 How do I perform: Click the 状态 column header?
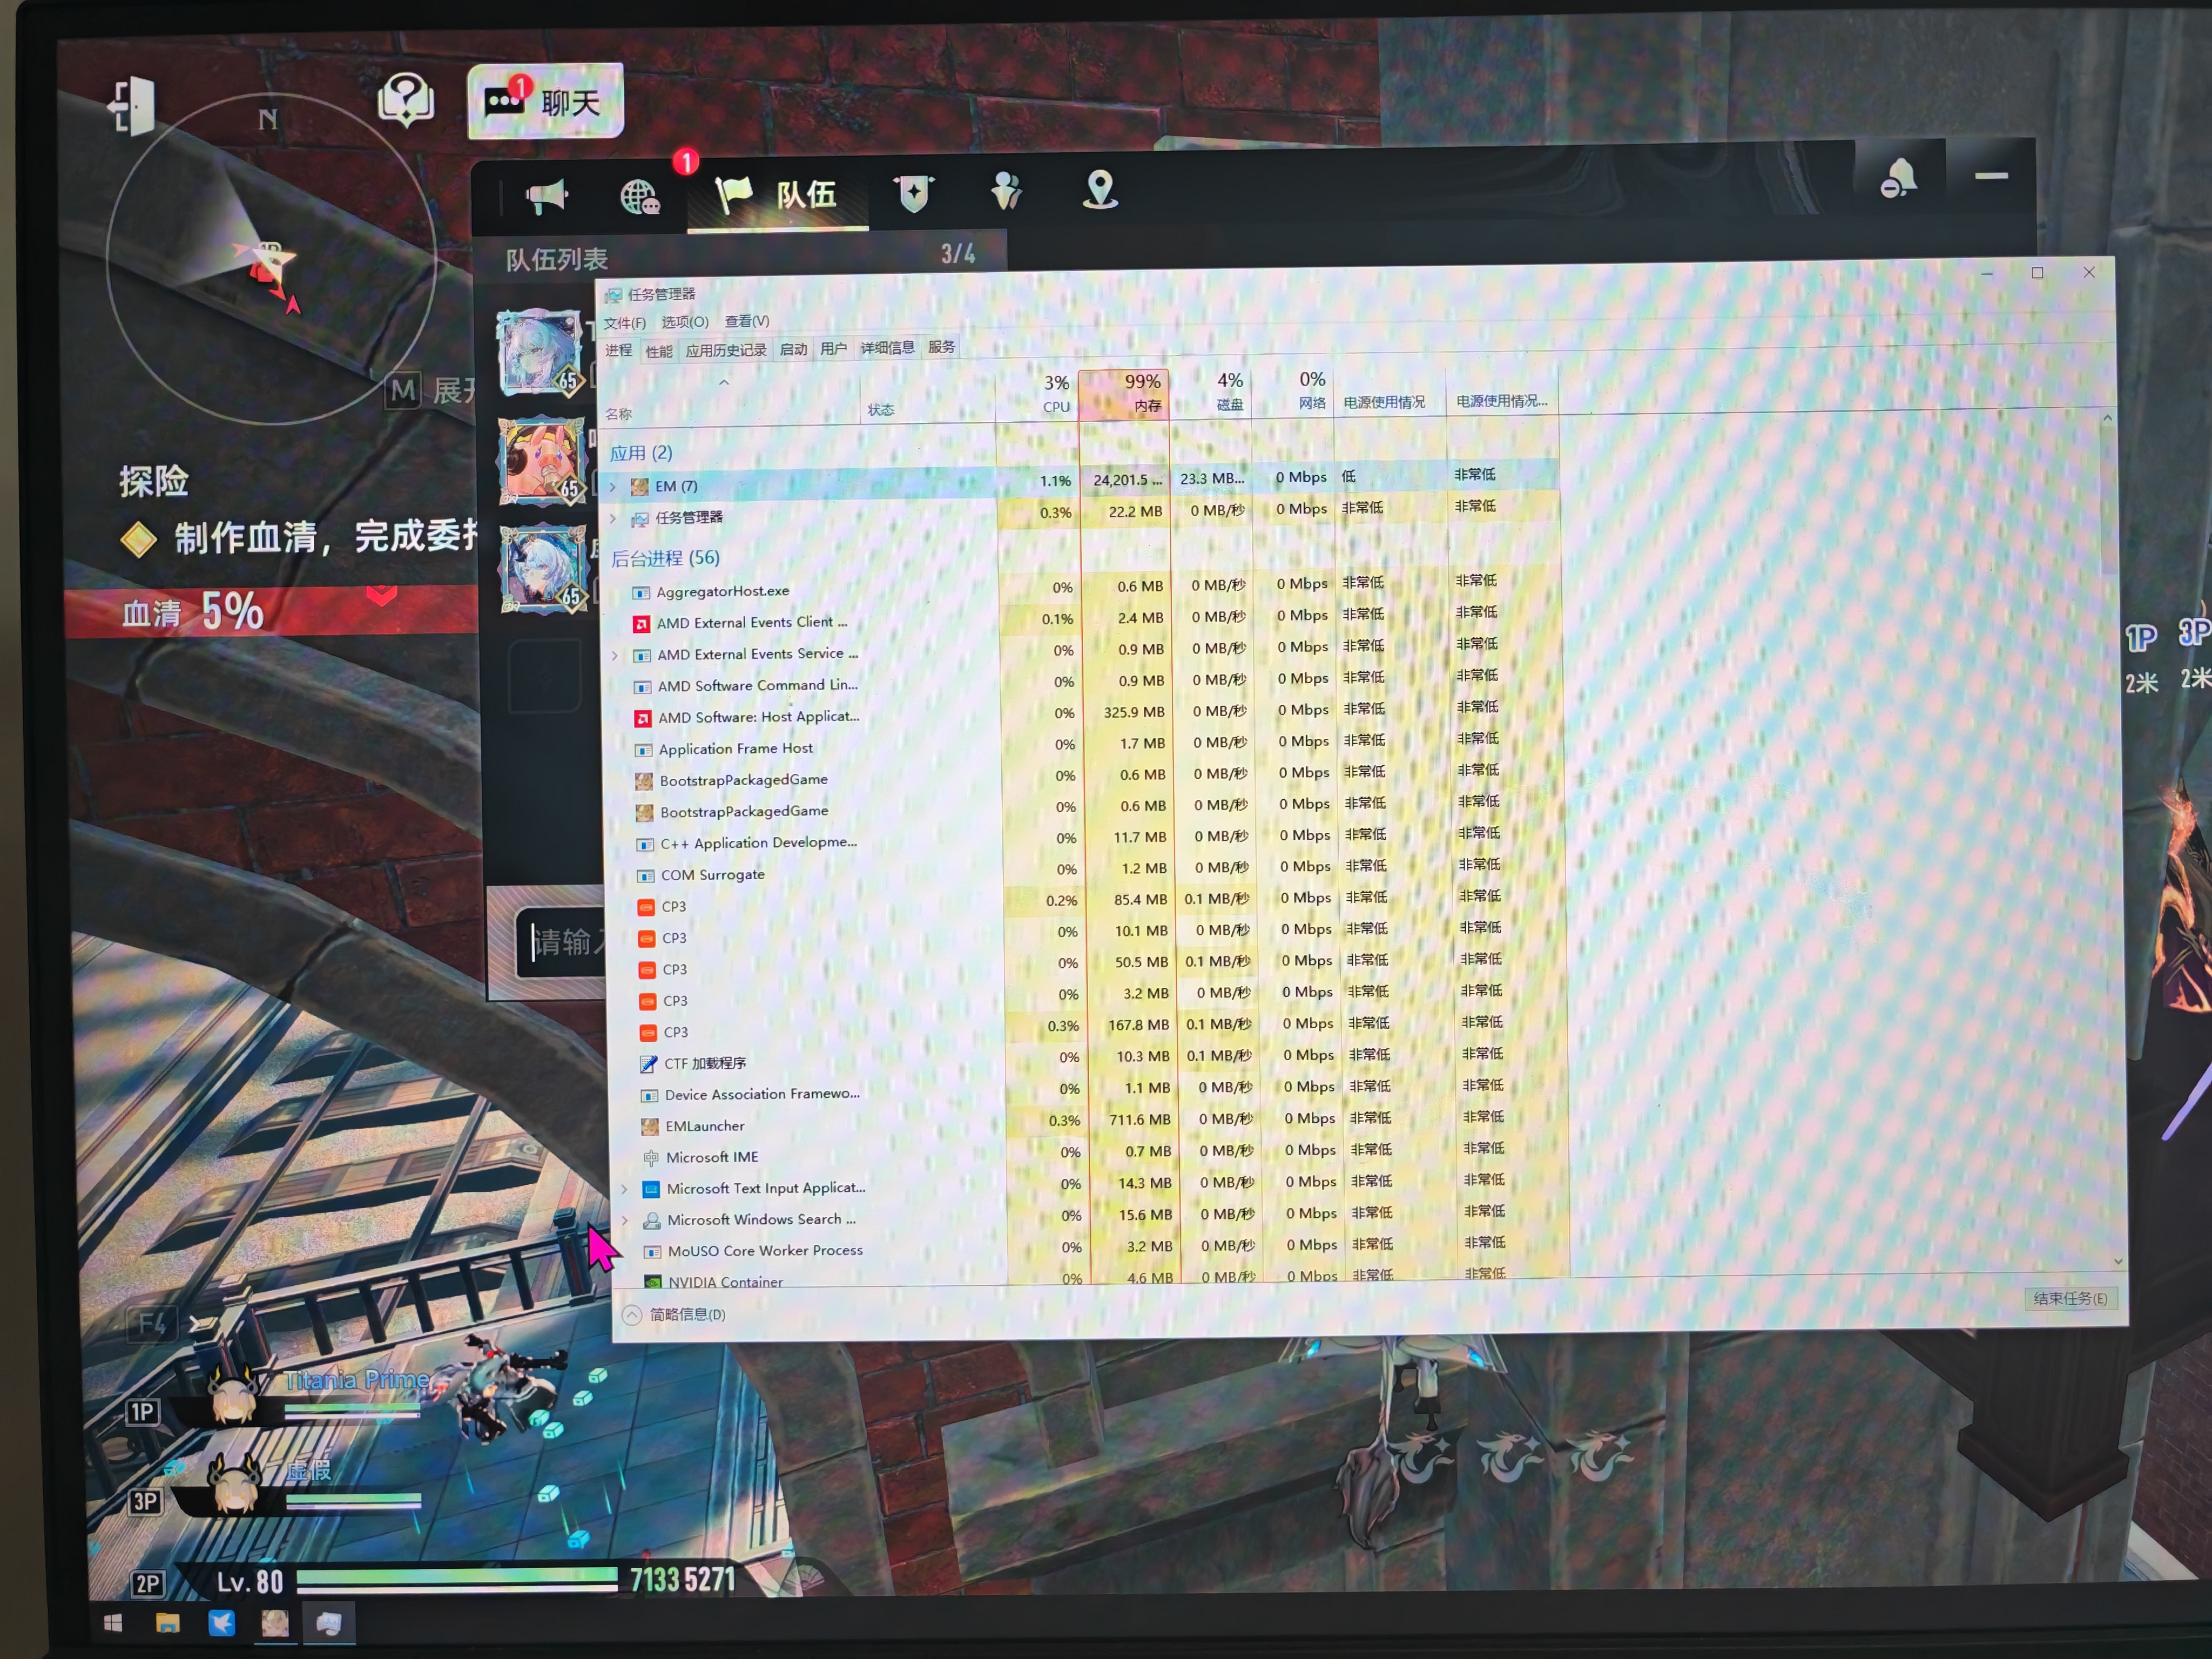tap(928, 399)
